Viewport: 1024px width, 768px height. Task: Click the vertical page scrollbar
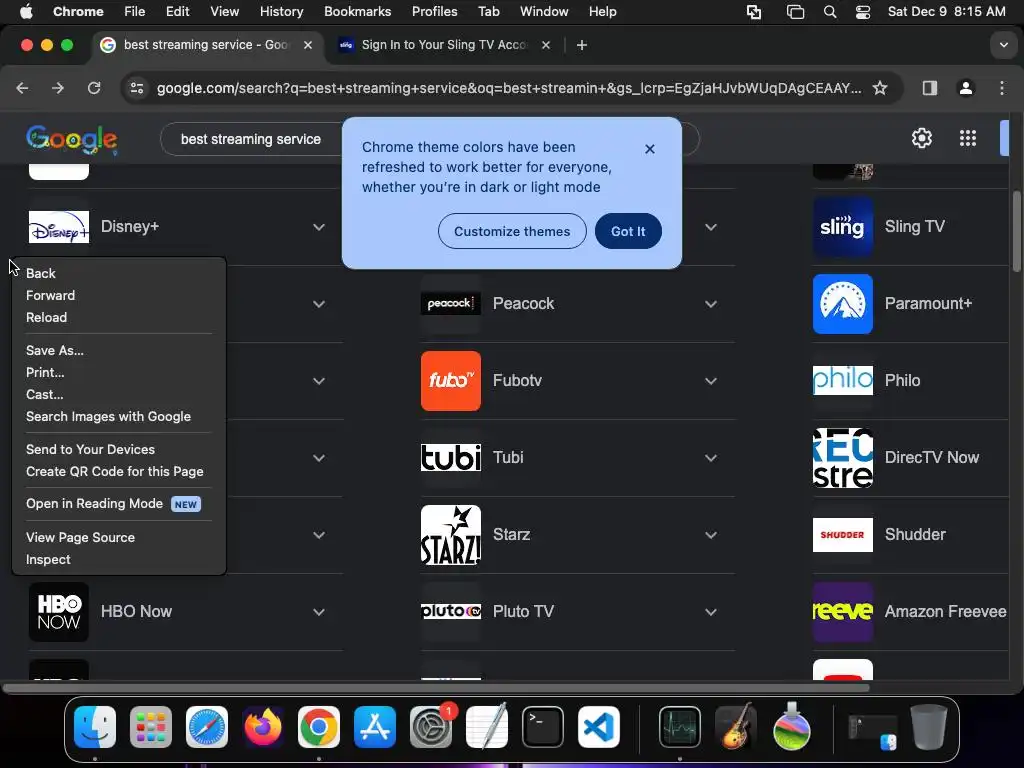(1016, 232)
